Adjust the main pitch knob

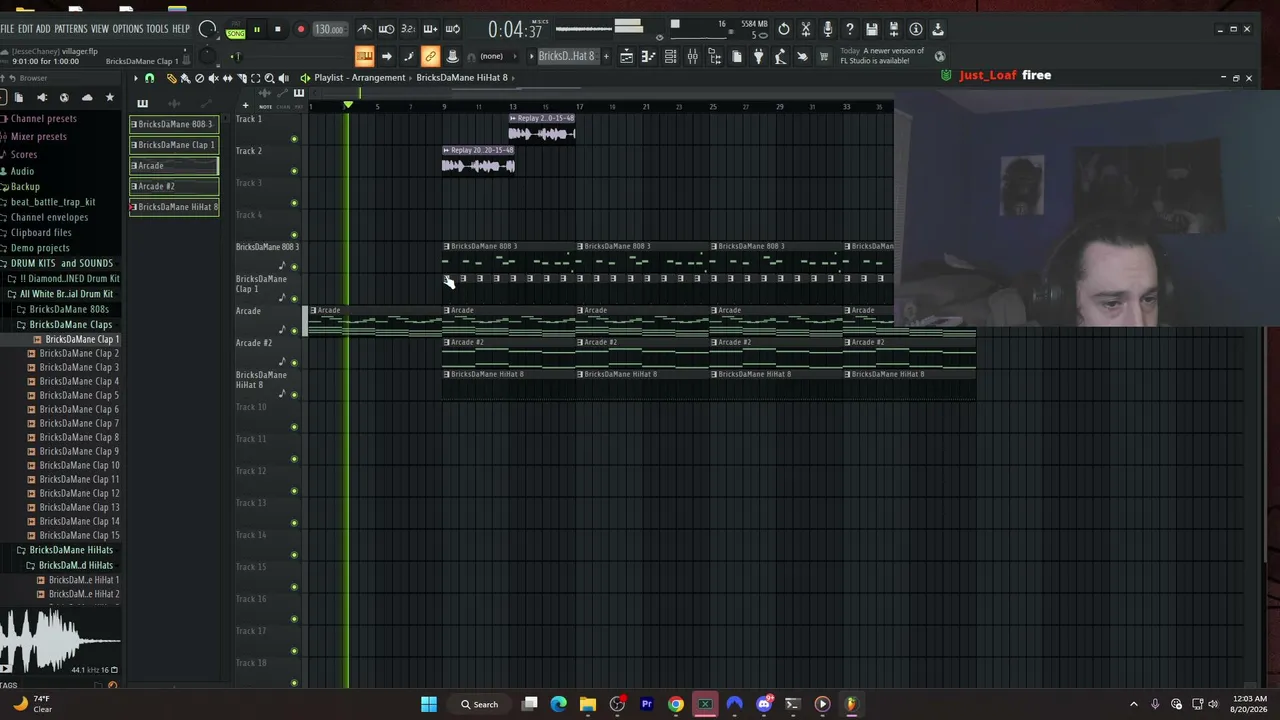click(x=207, y=56)
